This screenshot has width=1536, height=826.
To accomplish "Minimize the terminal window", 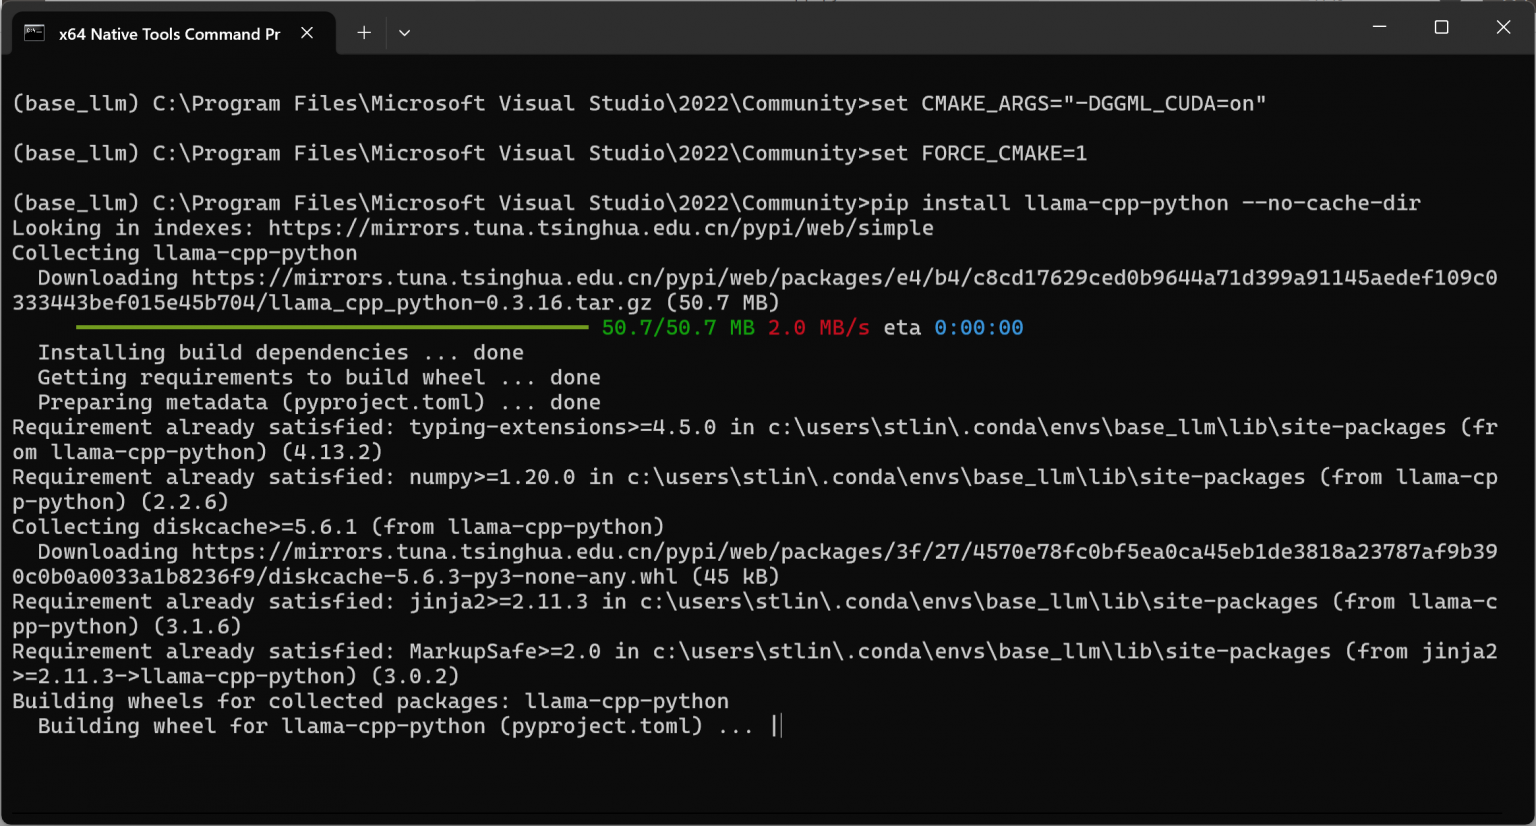I will click(x=1379, y=27).
